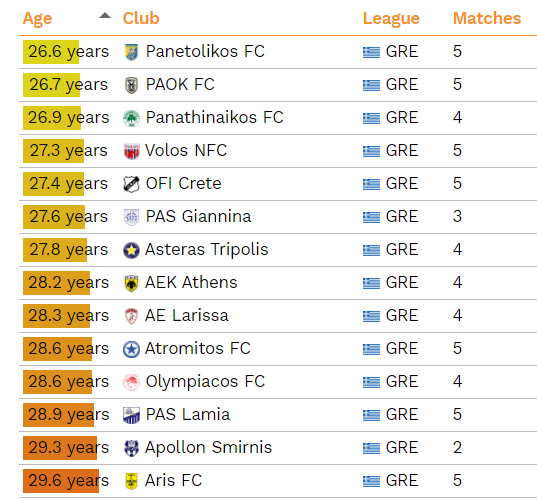The width and height of the screenshot is (537, 499).
Task: Toggle the Age column sort arrow
Action: pyautogui.click(x=105, y=15)
